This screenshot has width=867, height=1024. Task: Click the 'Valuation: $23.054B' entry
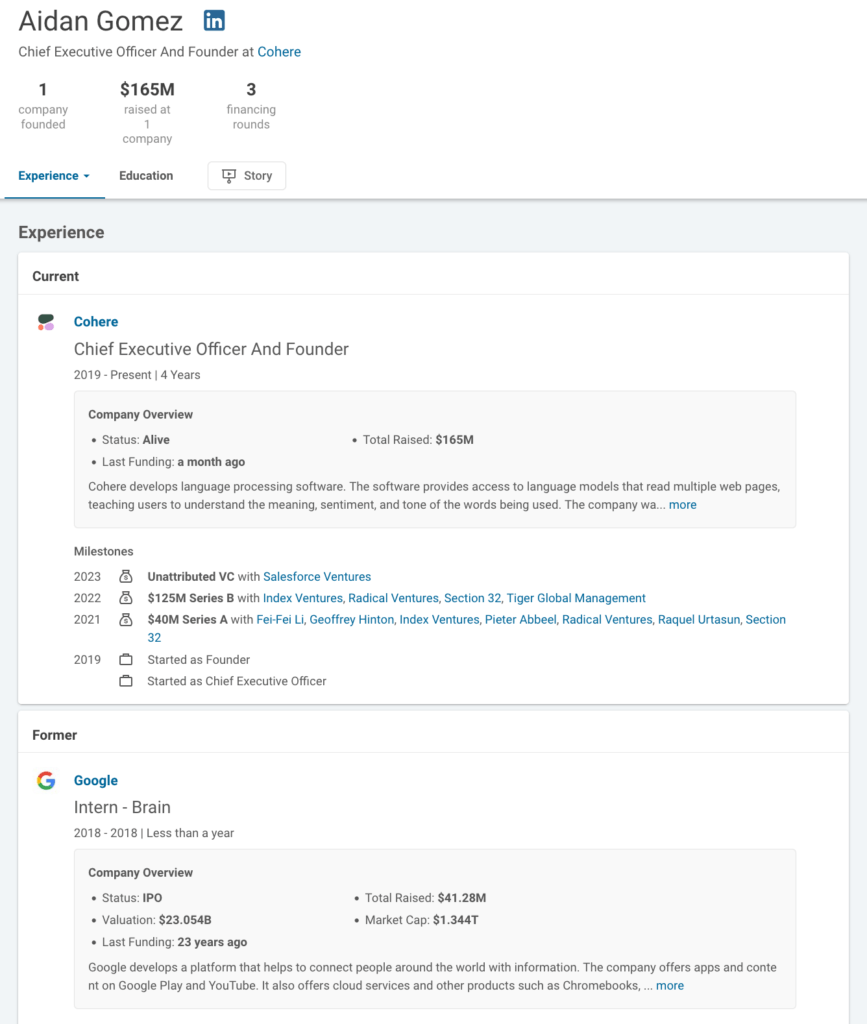pyautogui.click(x=157, y=920)
